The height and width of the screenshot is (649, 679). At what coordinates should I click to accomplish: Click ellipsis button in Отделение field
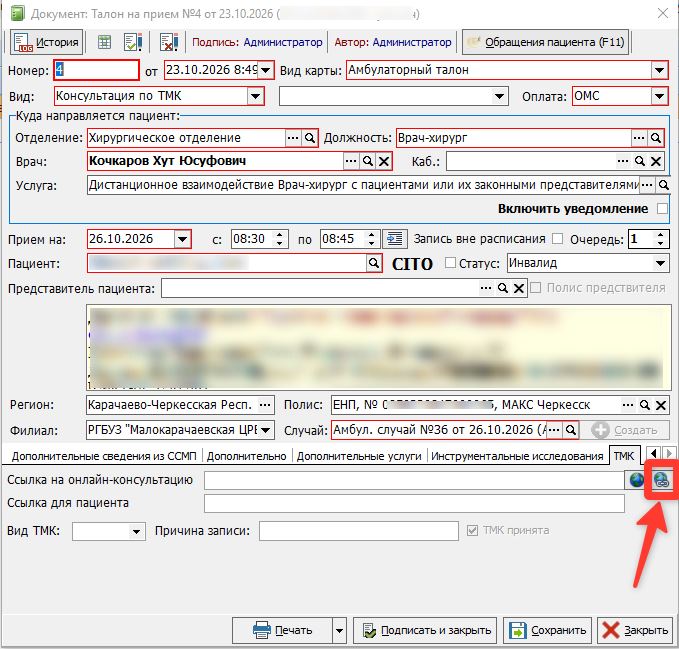293,138
